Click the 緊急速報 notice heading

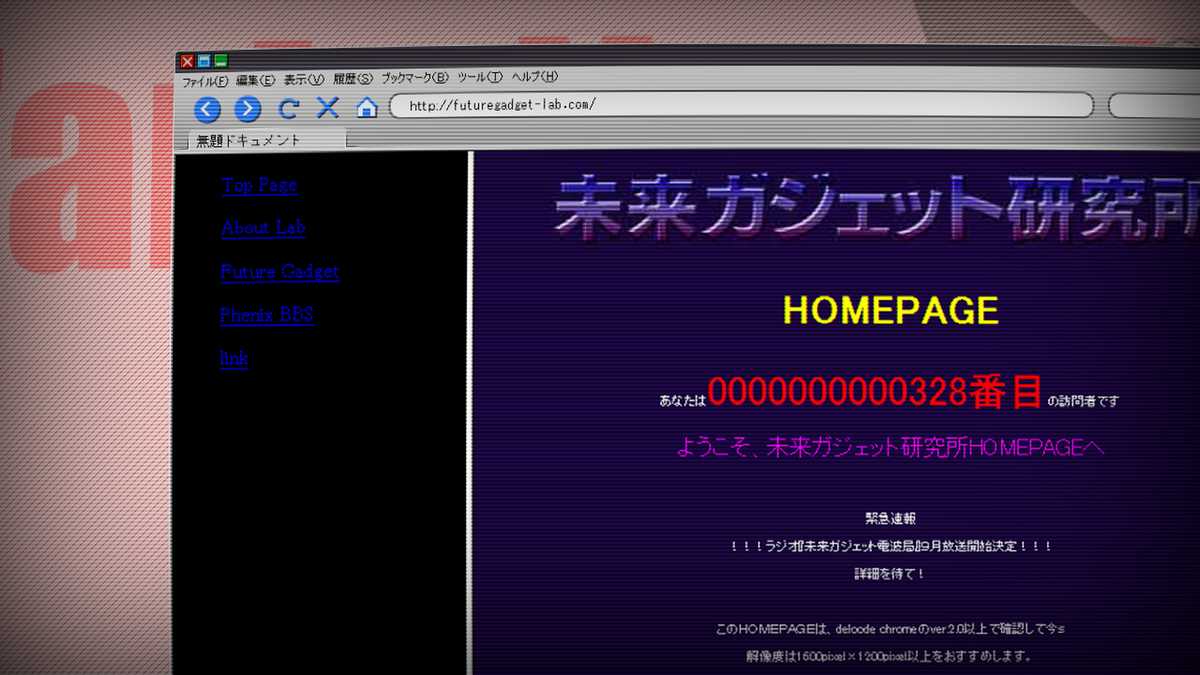(x=890, y=518)
